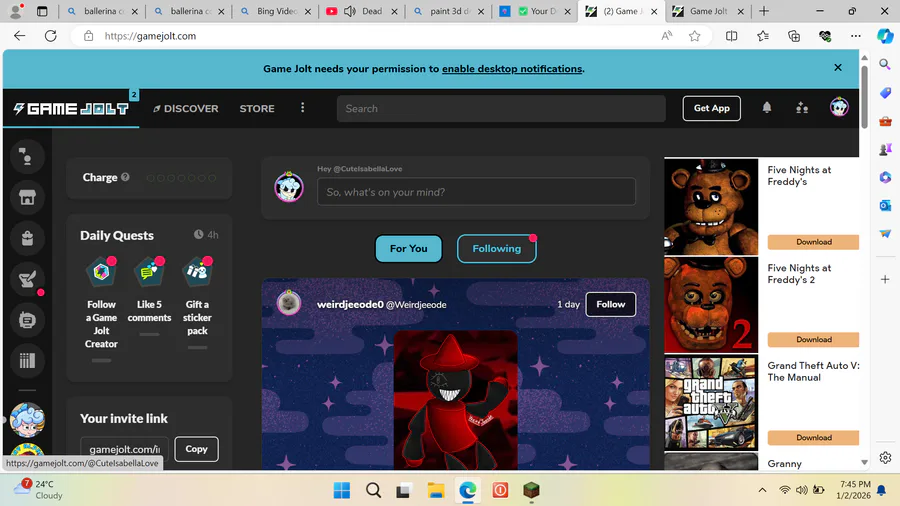The height and width of the screenshot is (506, 900).
Task: Download Grand Theft Auto V: The Manual
Action: click(x=813, y=438)
